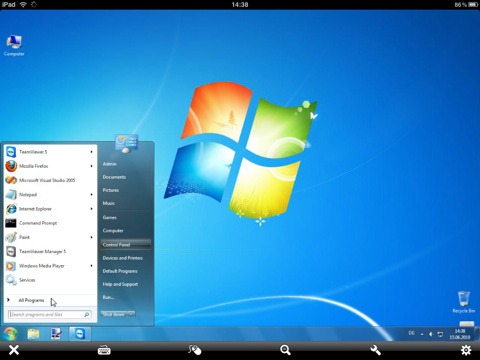Image resolution: width=480 pixels, height=360 pixels.
Task: Click the user account picture in Start menu
Action: tap(126, 144)
